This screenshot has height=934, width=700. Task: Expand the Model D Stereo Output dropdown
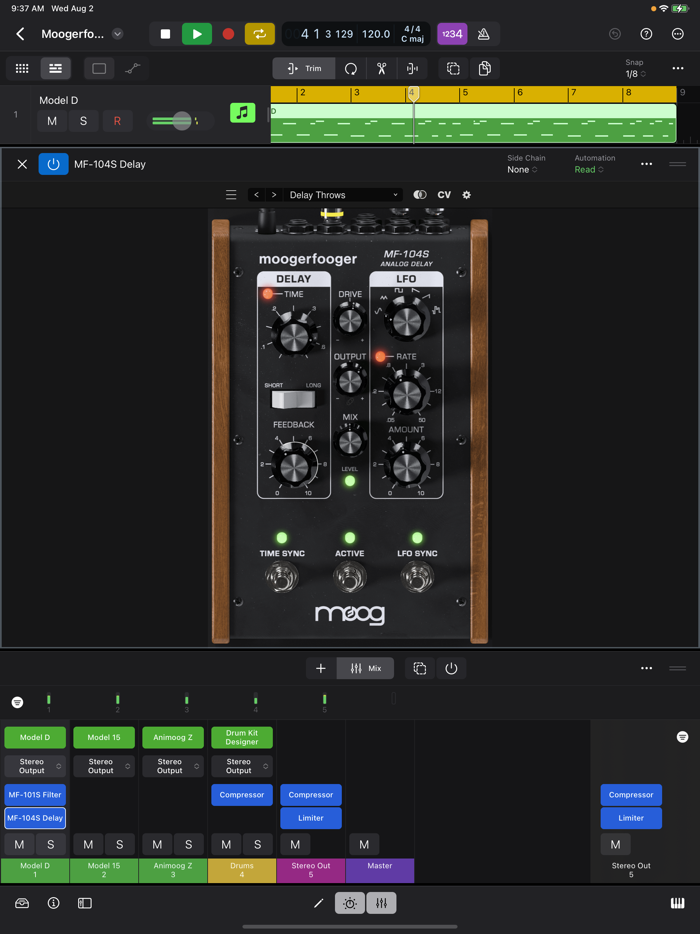(35, 766)
